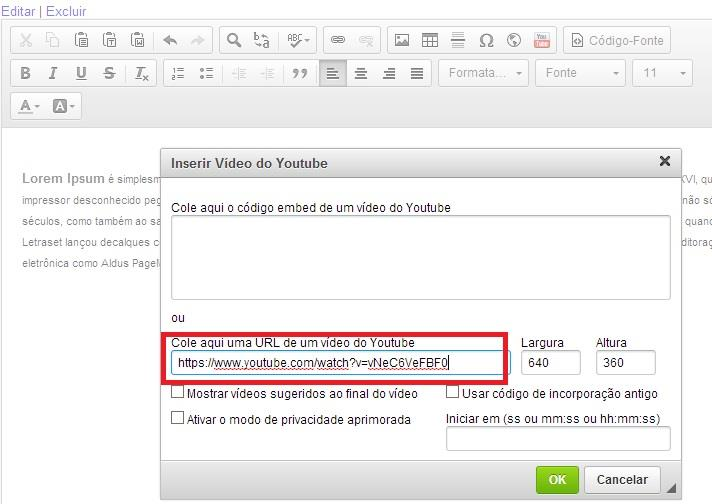Toggle italic formatting

pos(53,73)
